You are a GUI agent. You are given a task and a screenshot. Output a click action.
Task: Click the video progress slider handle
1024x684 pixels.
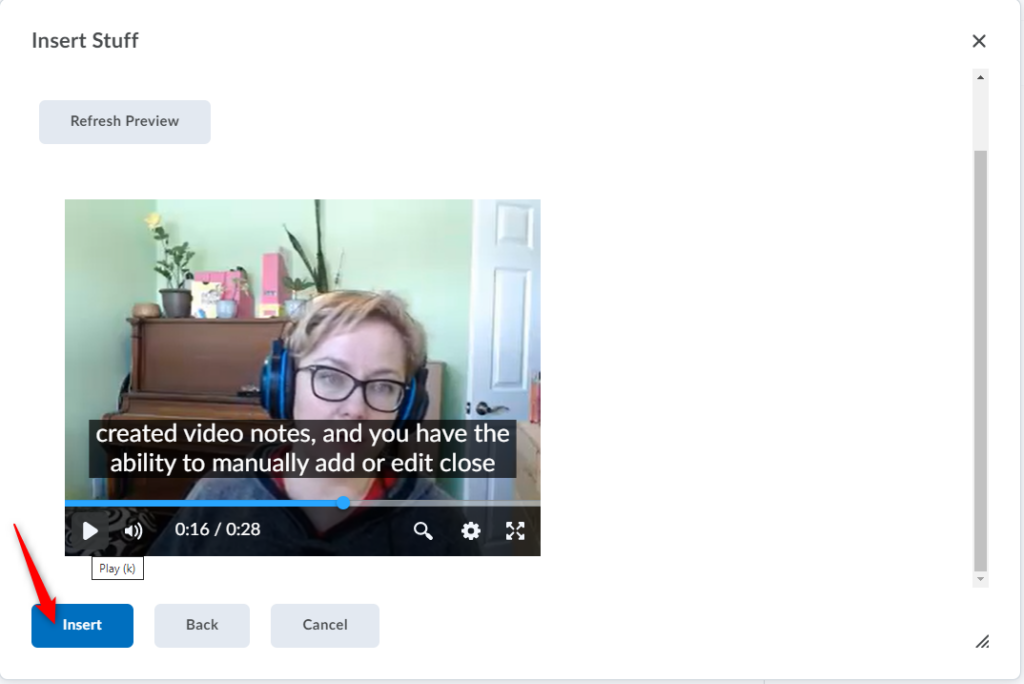[x=343, y=503]
